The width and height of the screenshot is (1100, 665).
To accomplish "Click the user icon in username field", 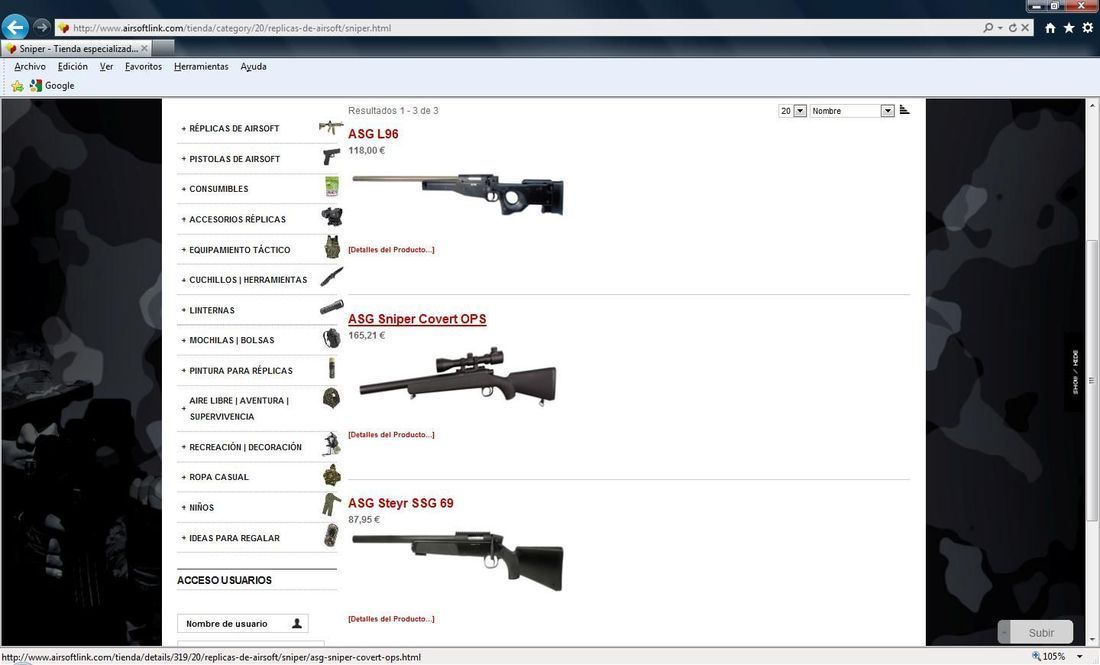I will point(297,623).
